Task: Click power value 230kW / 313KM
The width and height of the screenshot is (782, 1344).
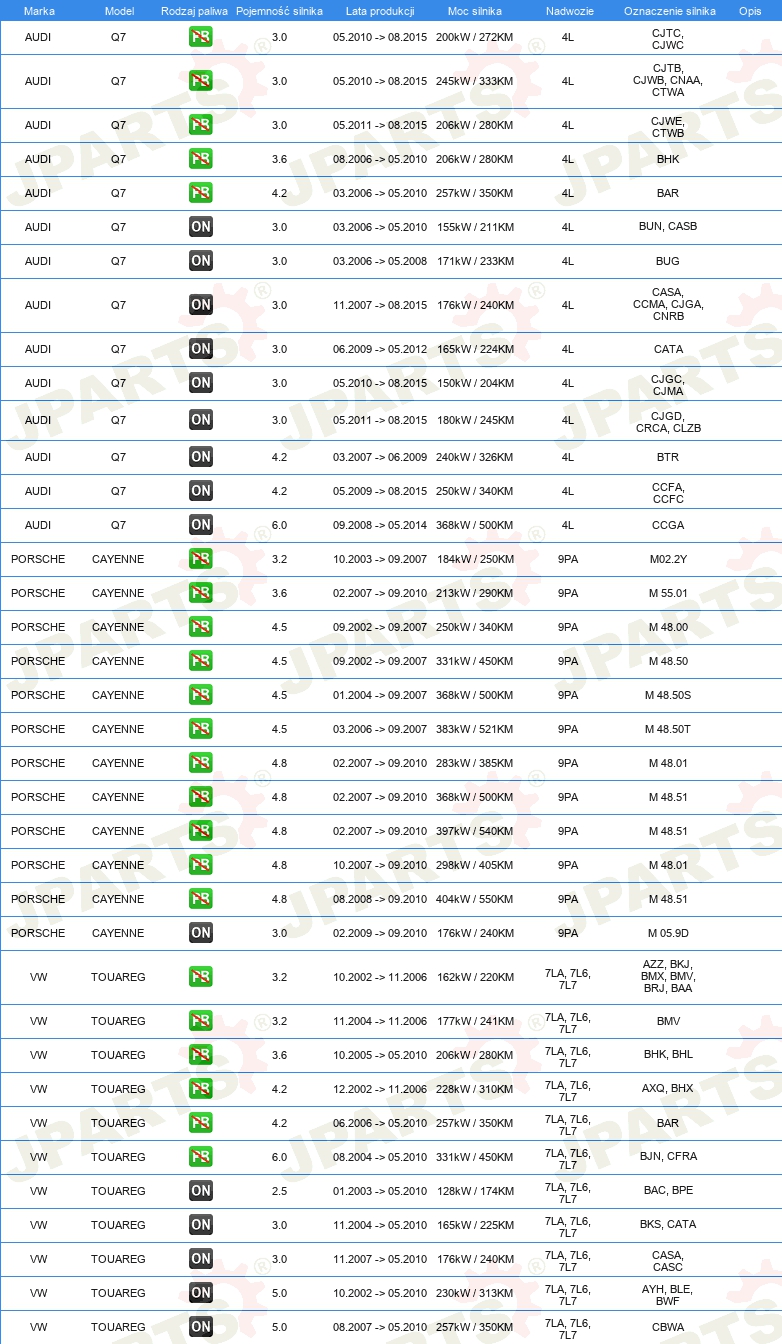Action: (475, 1293)
